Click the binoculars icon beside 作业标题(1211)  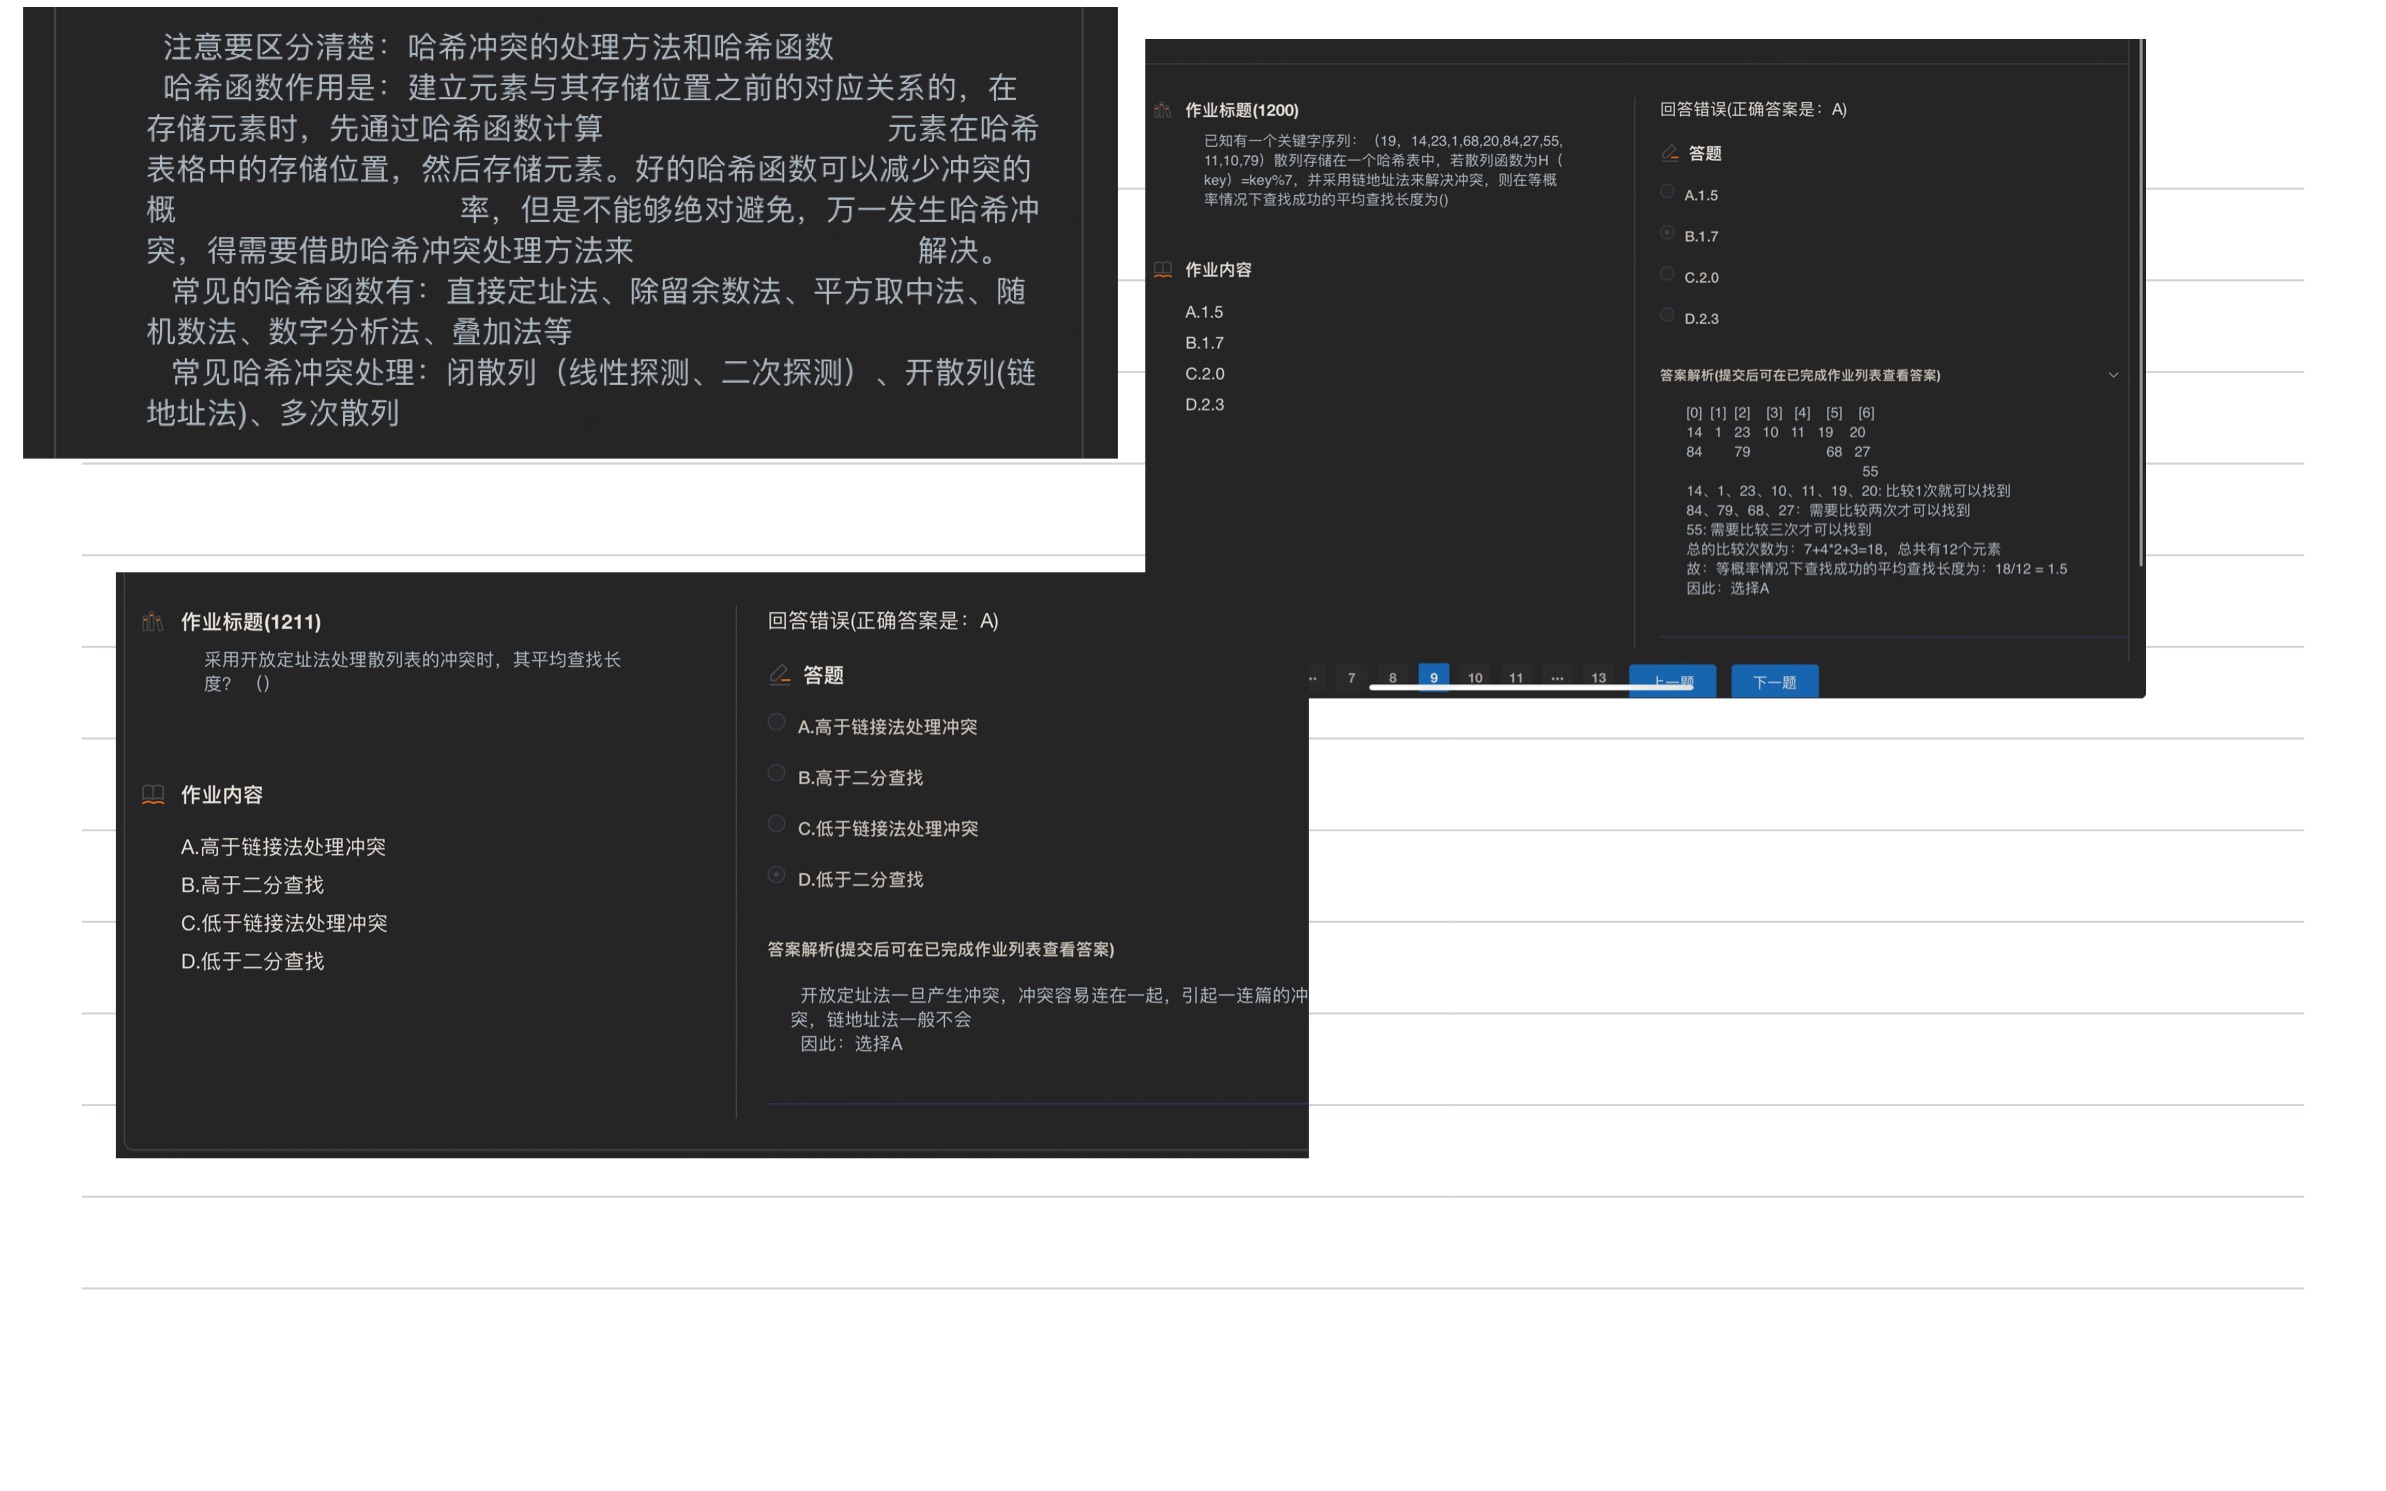(x=152, y=622)
